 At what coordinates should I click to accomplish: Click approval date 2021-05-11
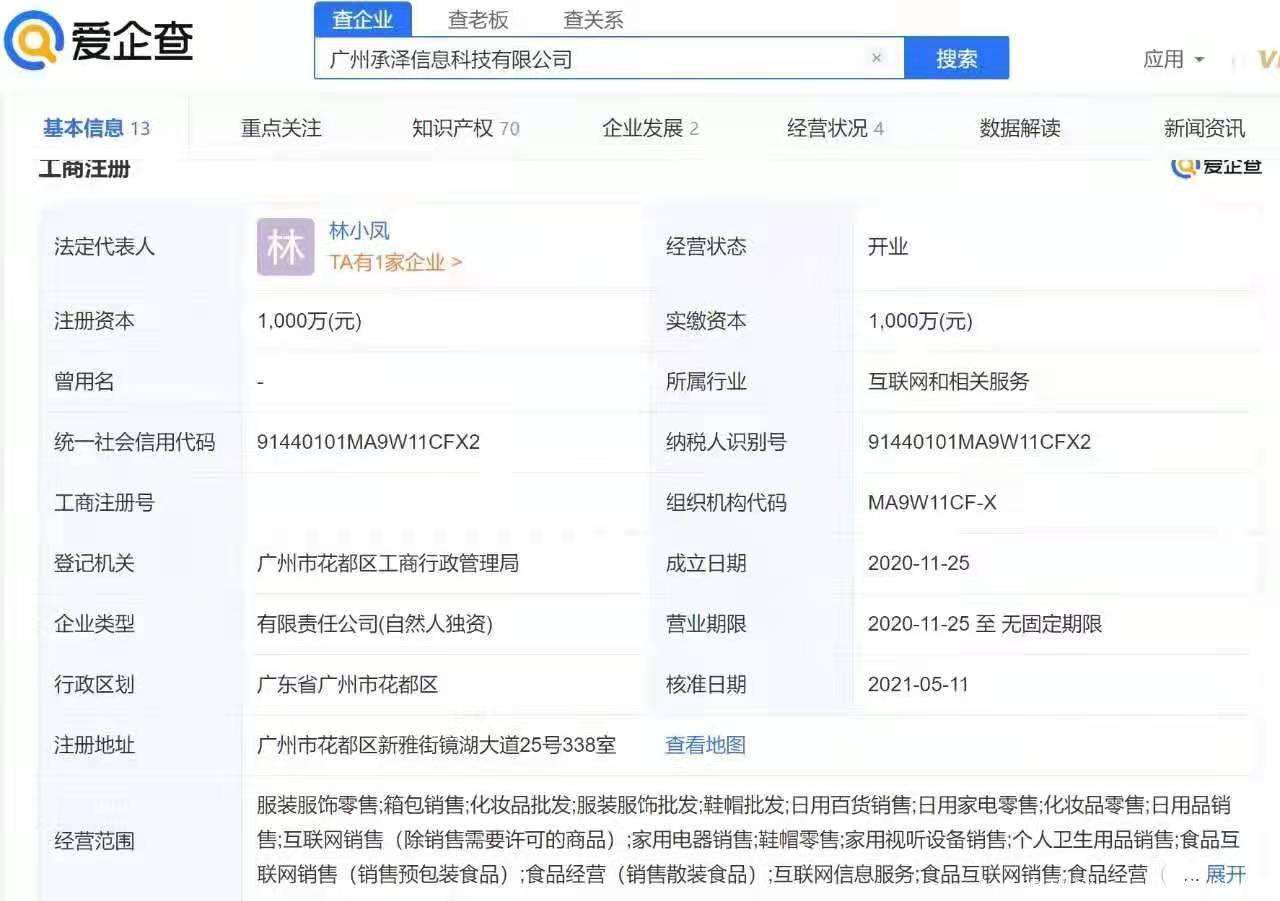coord(918,685)
